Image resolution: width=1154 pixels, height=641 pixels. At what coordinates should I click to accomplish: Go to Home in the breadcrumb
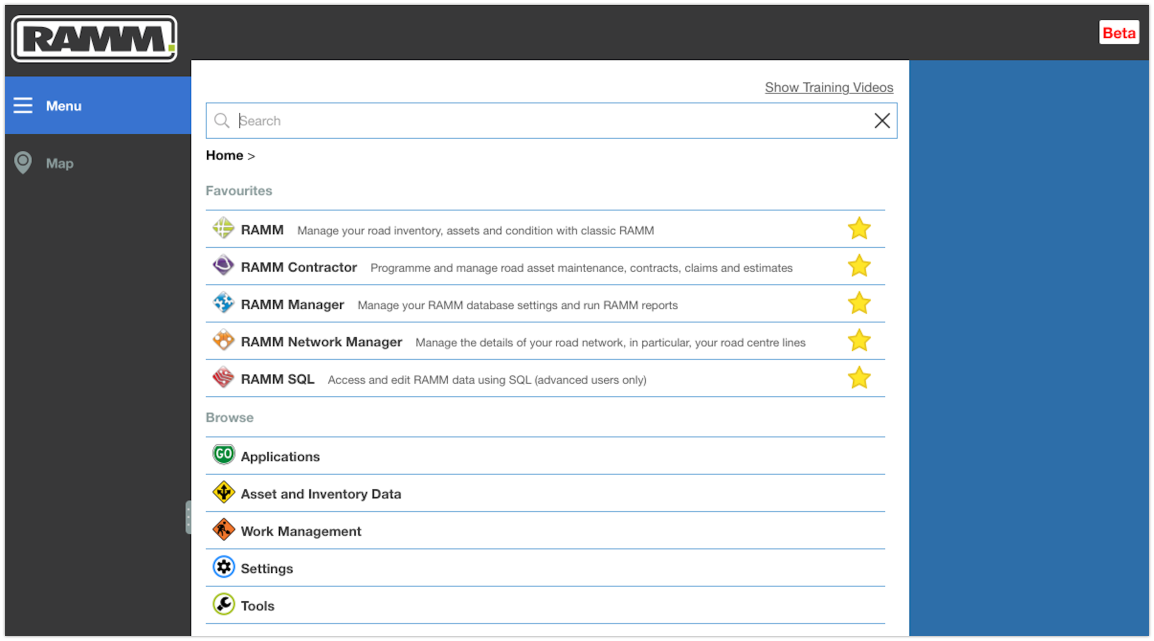tap(224, 155)
